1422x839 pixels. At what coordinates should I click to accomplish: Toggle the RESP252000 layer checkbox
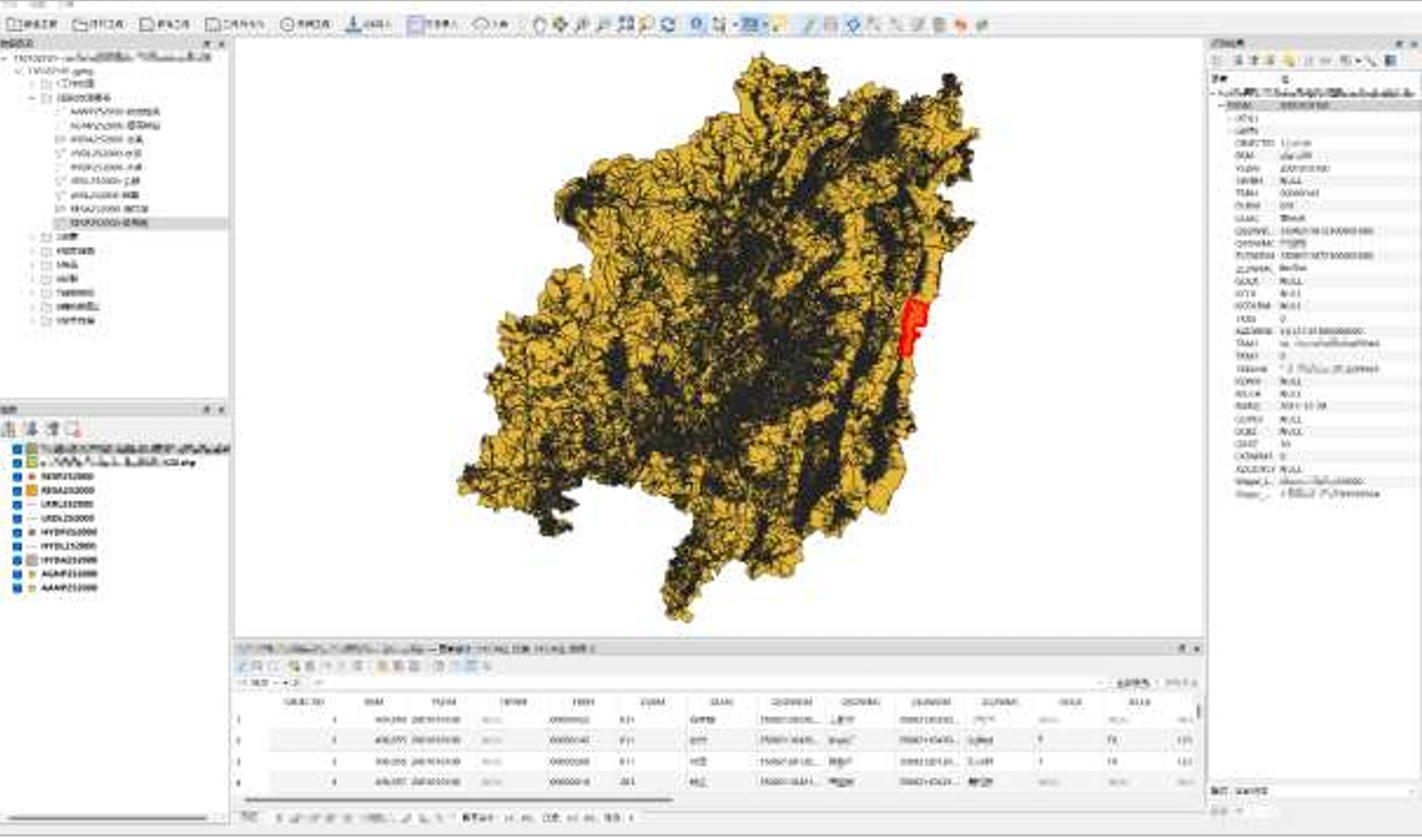click(16, 477)
